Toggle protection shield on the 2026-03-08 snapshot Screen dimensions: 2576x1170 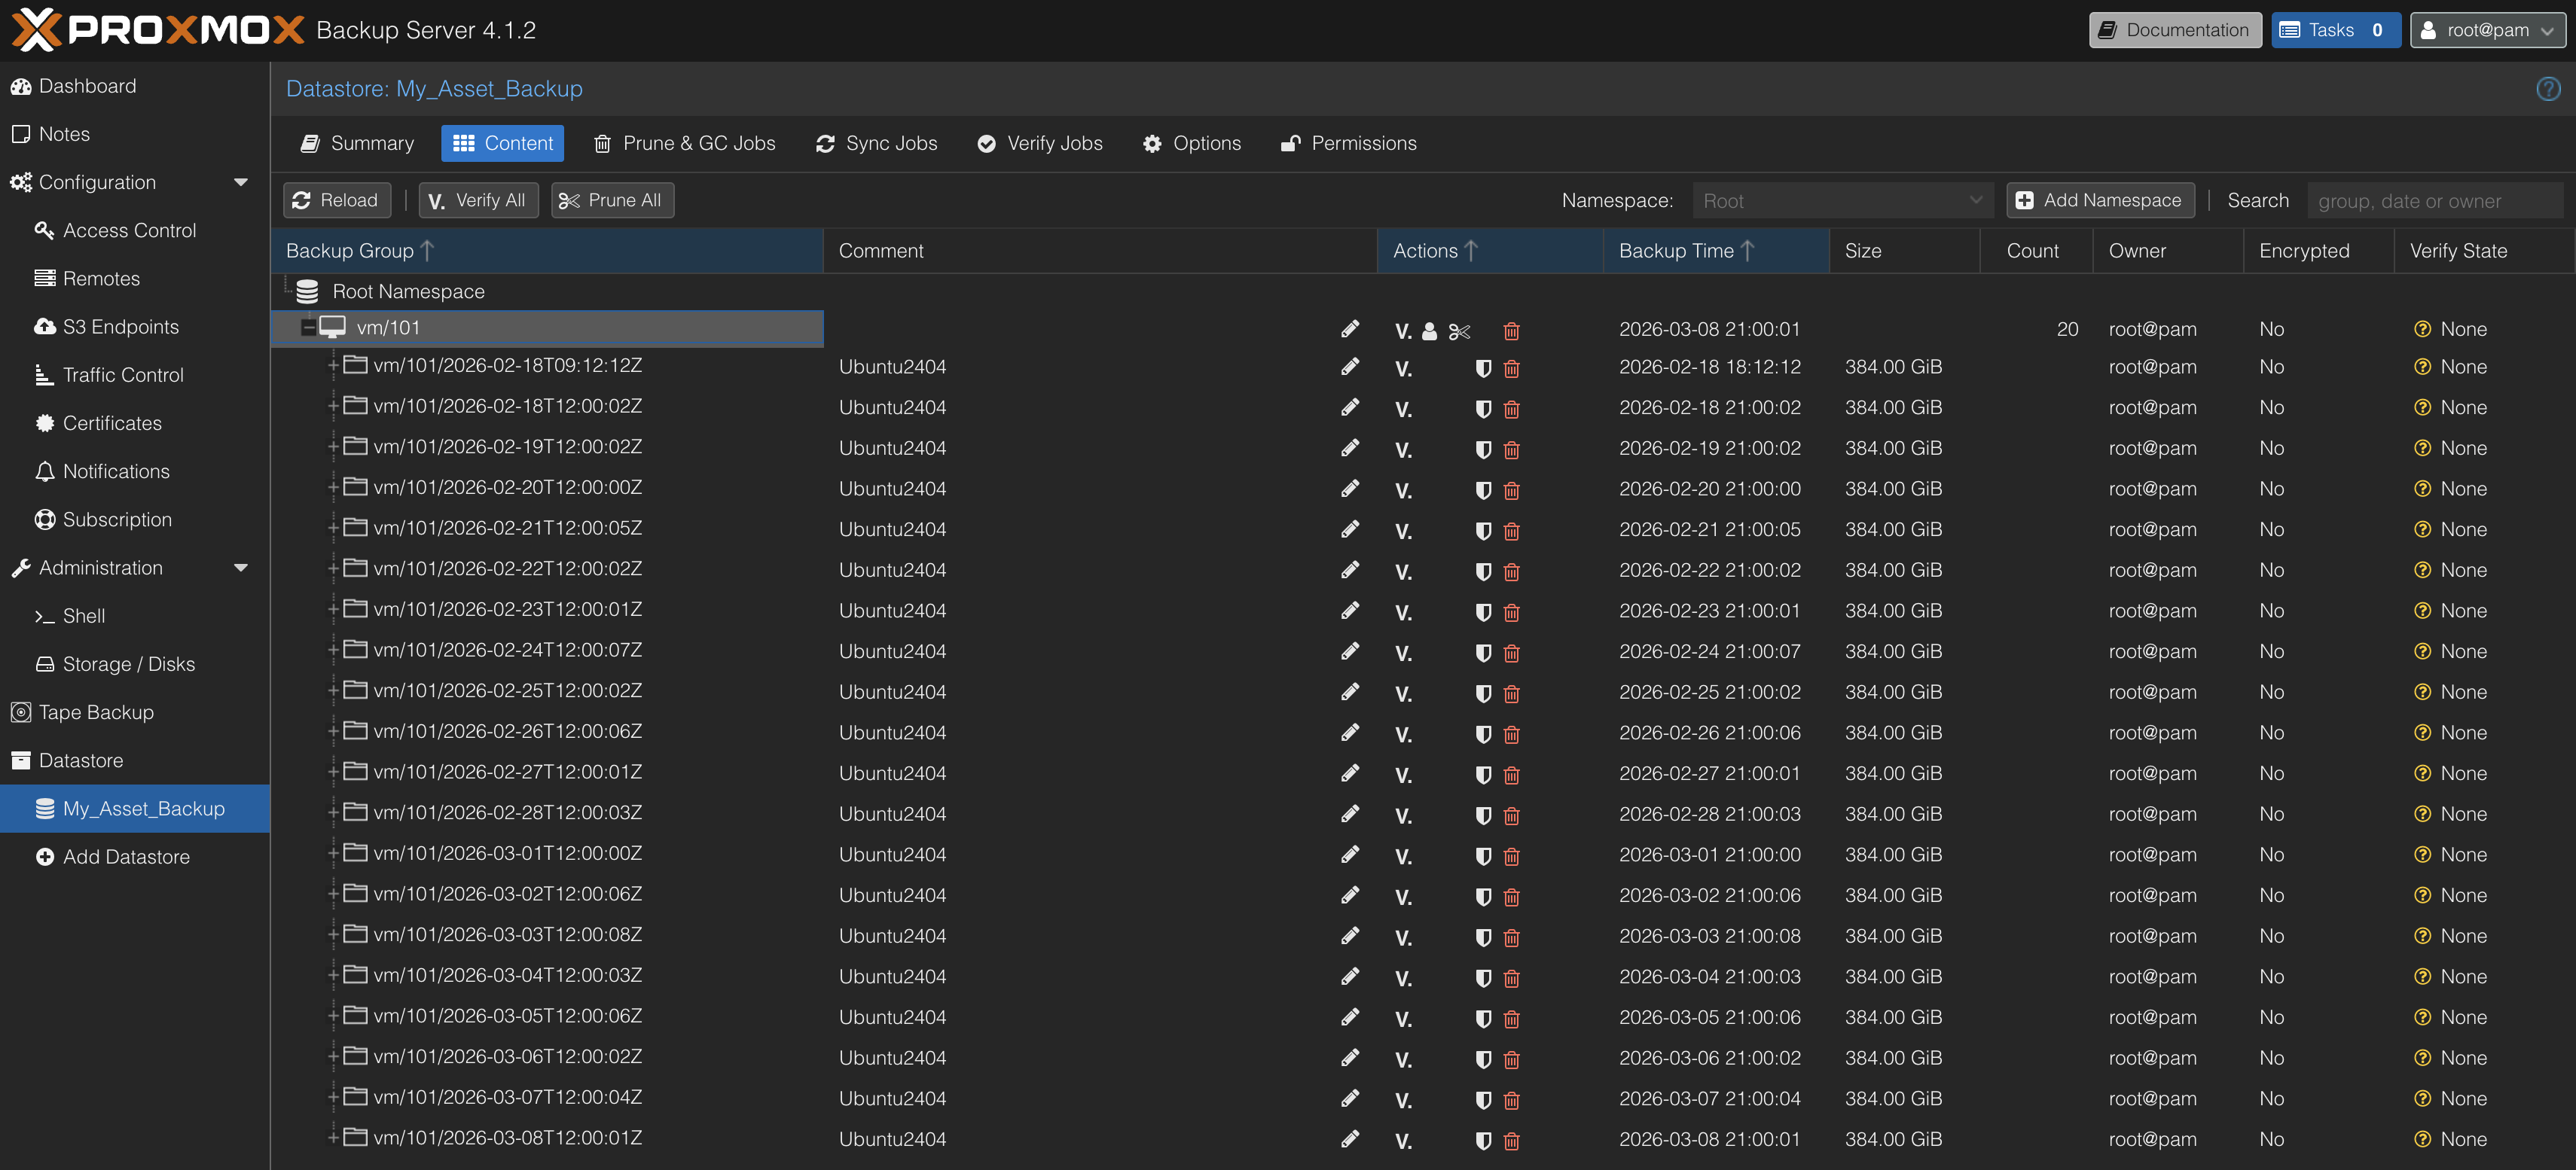[1483, 1140]
